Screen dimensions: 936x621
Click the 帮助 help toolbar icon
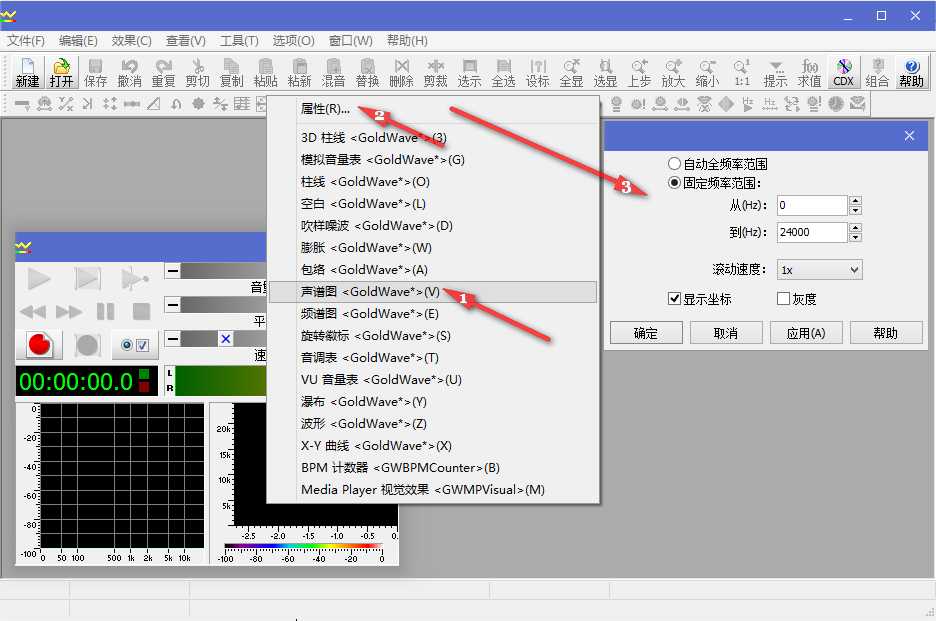coord(912,72)
